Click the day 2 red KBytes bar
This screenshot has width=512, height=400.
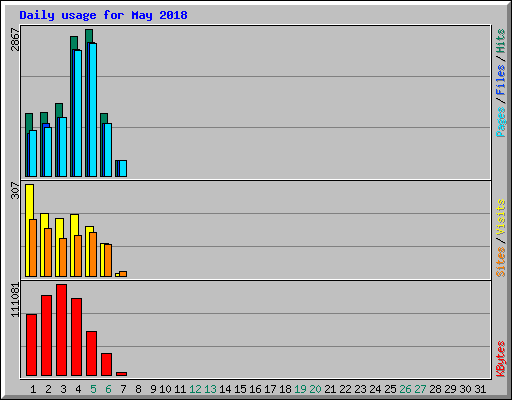pos(46,335)
